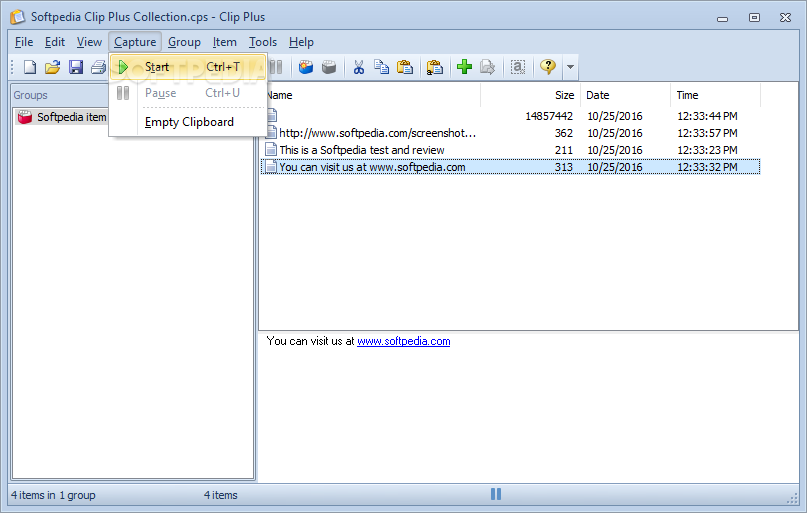The width and height of the screenshot is (807, 513).
Task: Click the pause indicator in the status bar
Action: 496,494
